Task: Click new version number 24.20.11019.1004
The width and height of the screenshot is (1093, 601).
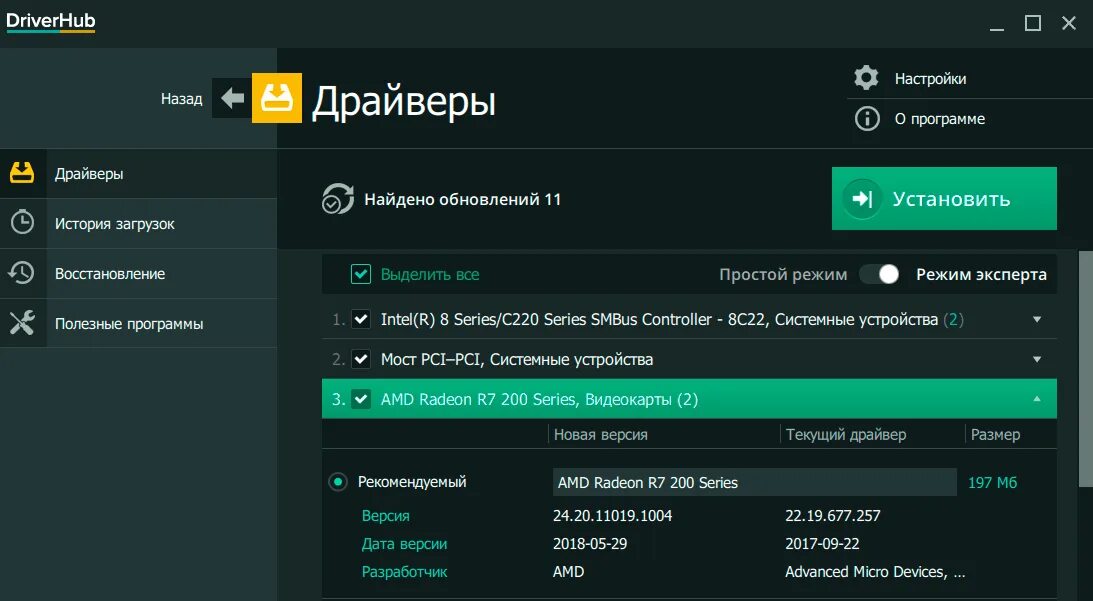Action: tap(612, 516)
